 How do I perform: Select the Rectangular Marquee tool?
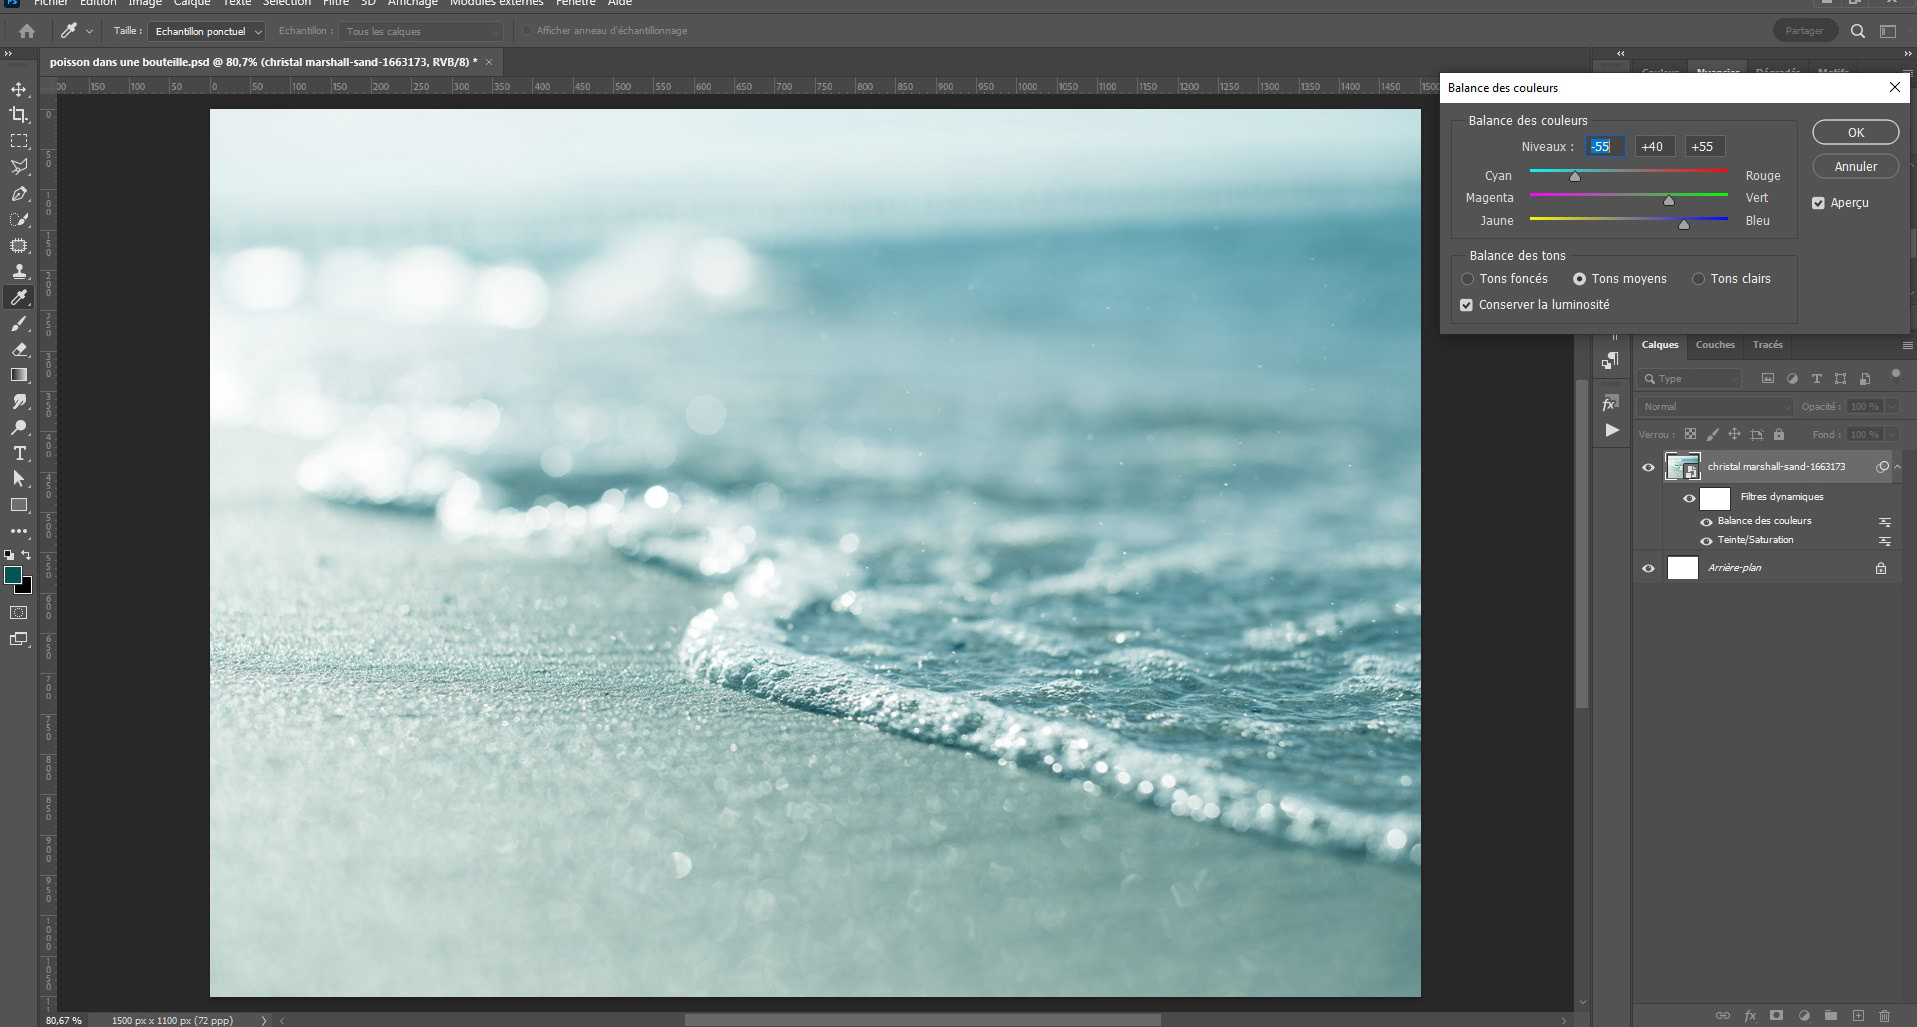19,141
